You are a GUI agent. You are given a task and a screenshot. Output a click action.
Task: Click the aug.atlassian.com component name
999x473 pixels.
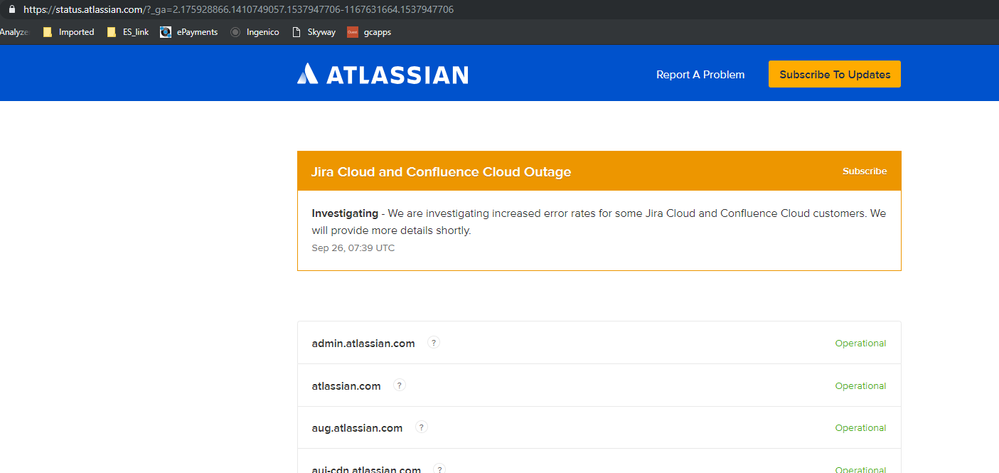357,428
